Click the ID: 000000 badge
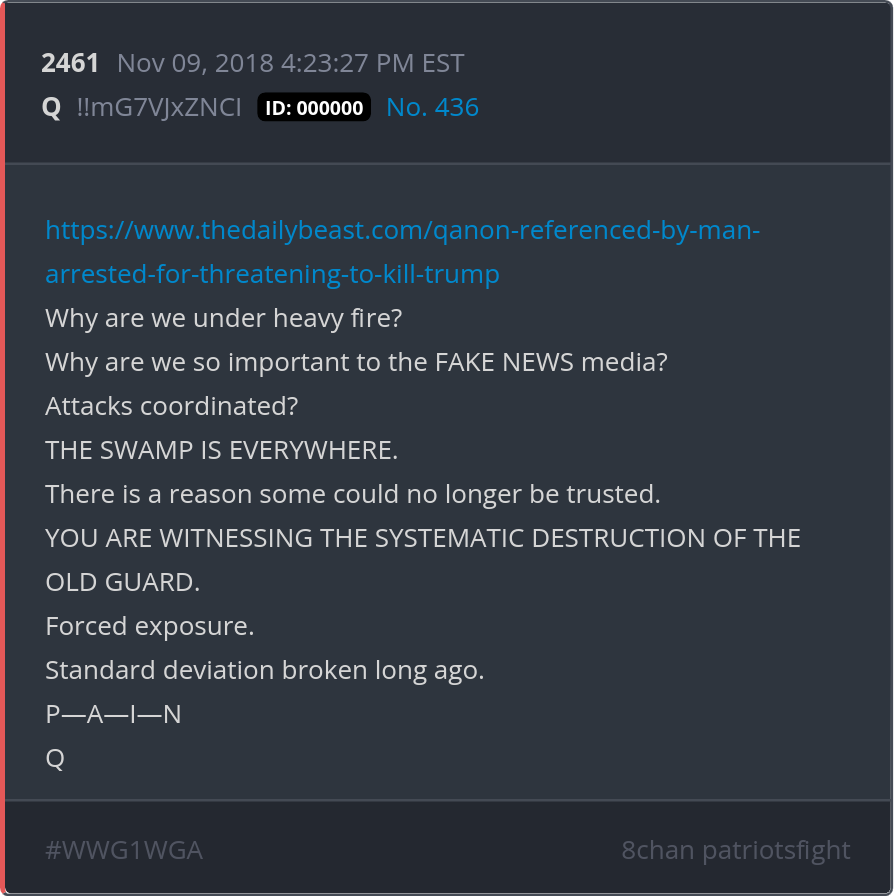 [314, 108]
